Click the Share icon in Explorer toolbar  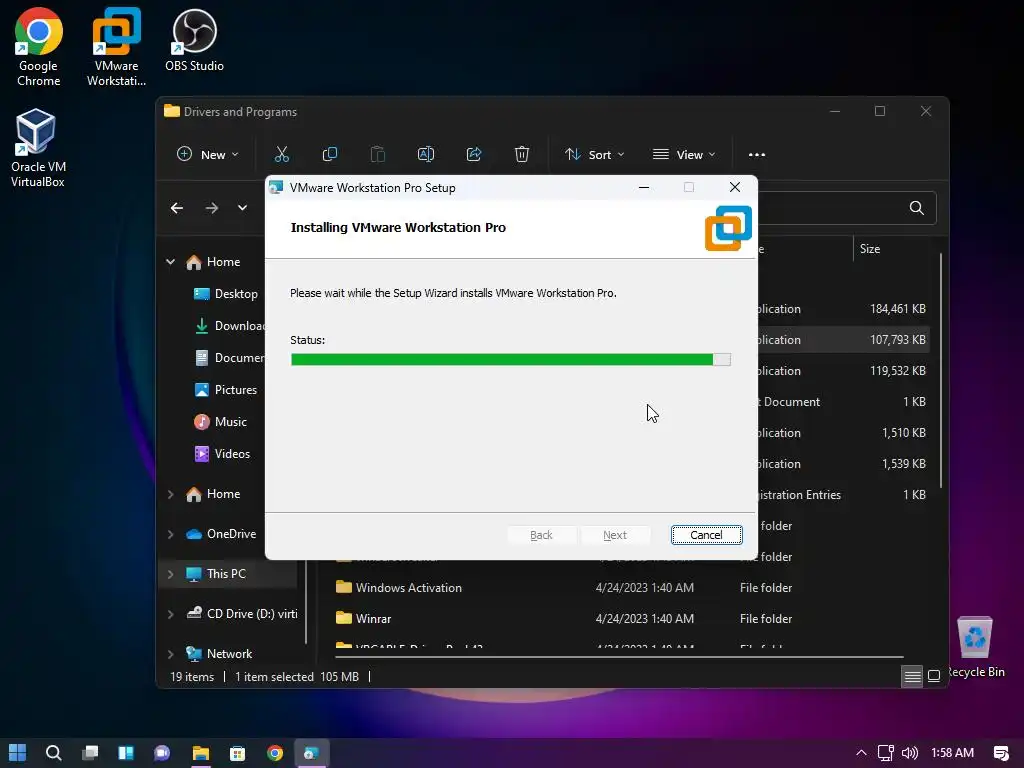pos(473,155)
